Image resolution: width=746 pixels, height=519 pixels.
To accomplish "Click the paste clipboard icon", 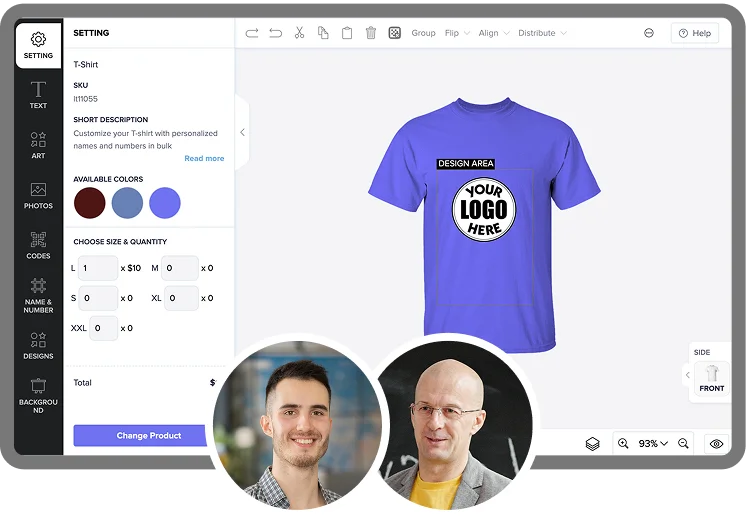I will tap(347, 33).
